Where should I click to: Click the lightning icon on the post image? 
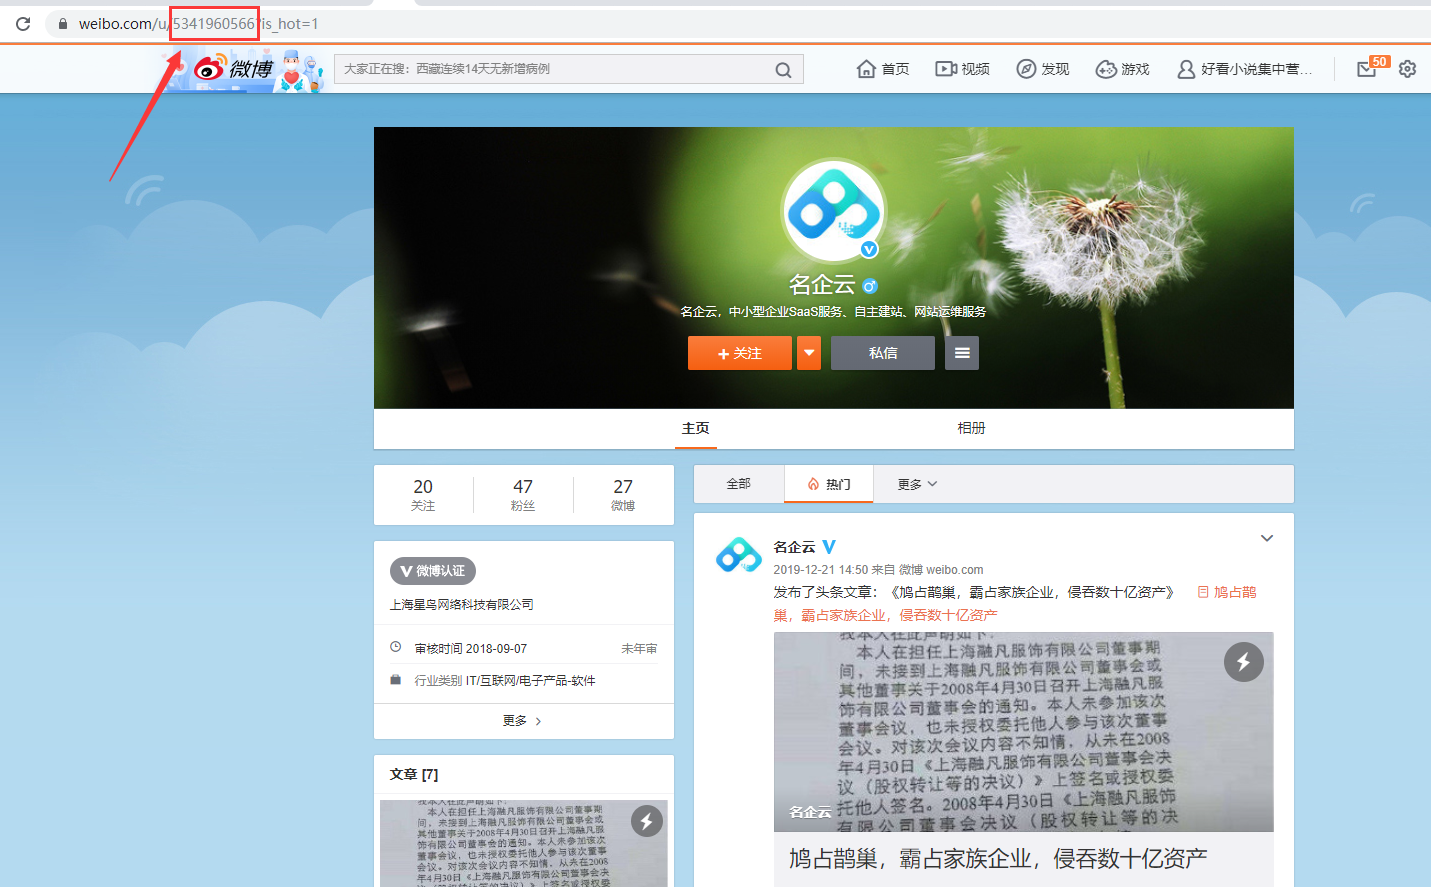(1244, 662)
